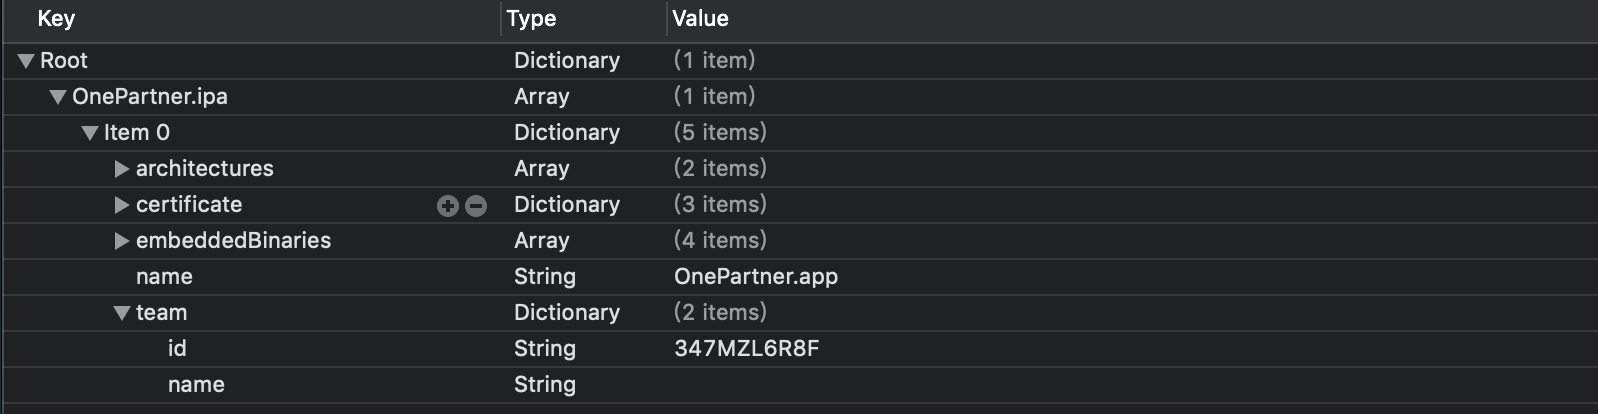Click the Type column header

(x=531, y=19)
